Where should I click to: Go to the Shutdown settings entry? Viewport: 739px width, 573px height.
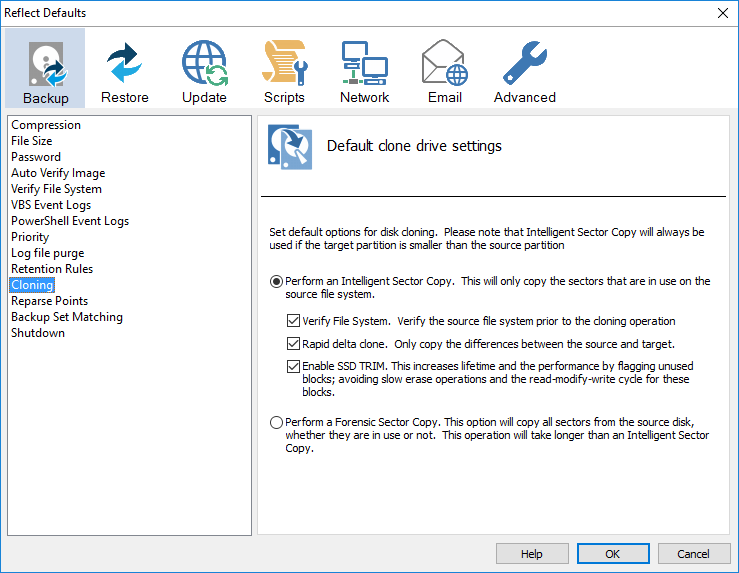38,333
